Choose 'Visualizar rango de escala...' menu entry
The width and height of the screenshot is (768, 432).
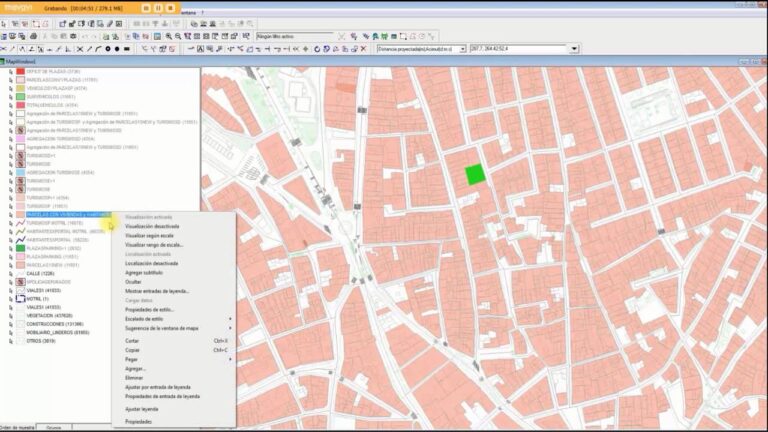(x=154, y=245)
